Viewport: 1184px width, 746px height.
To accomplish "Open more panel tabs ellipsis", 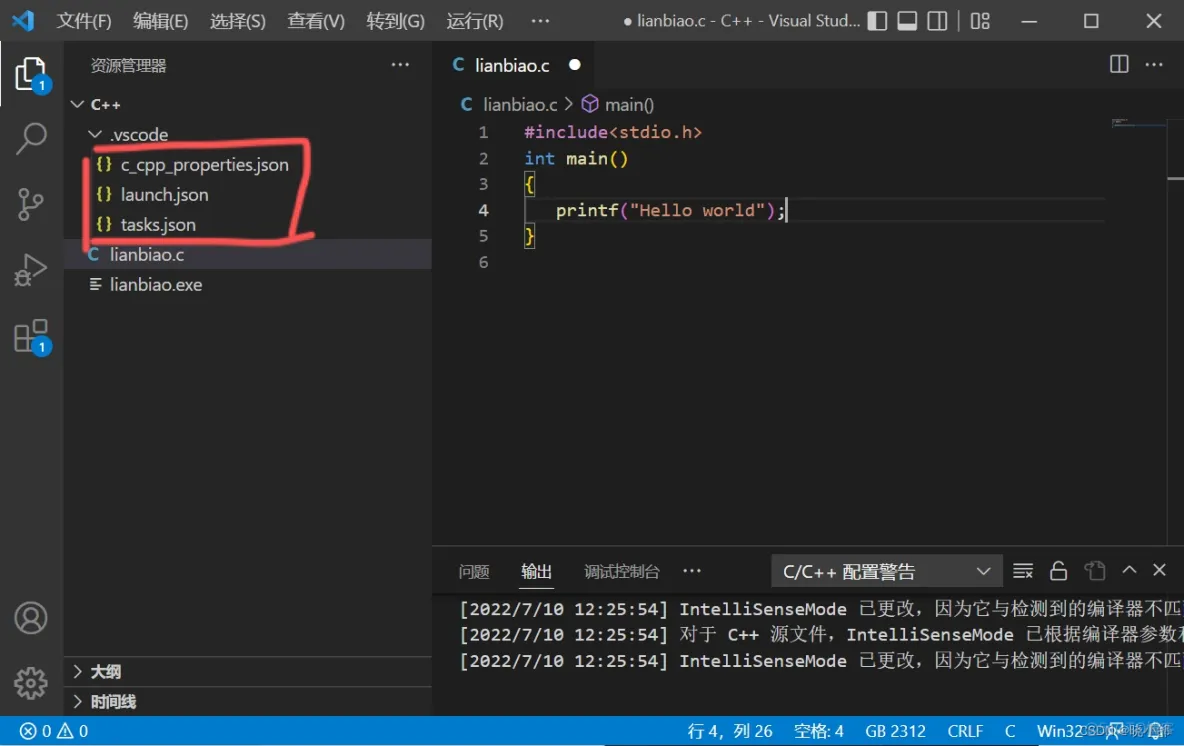I will click(x=692, y=571).
